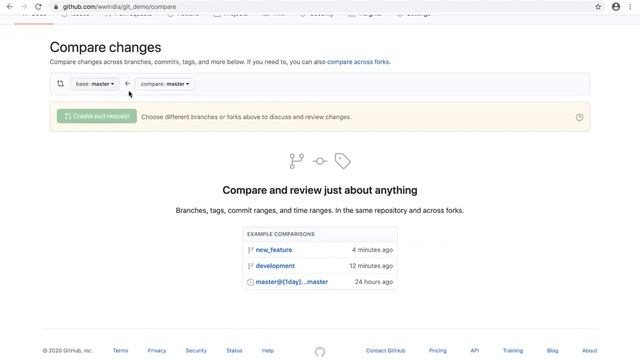Reload the page with refresh icon
The image size is (640, 360).
pos(38,7)
